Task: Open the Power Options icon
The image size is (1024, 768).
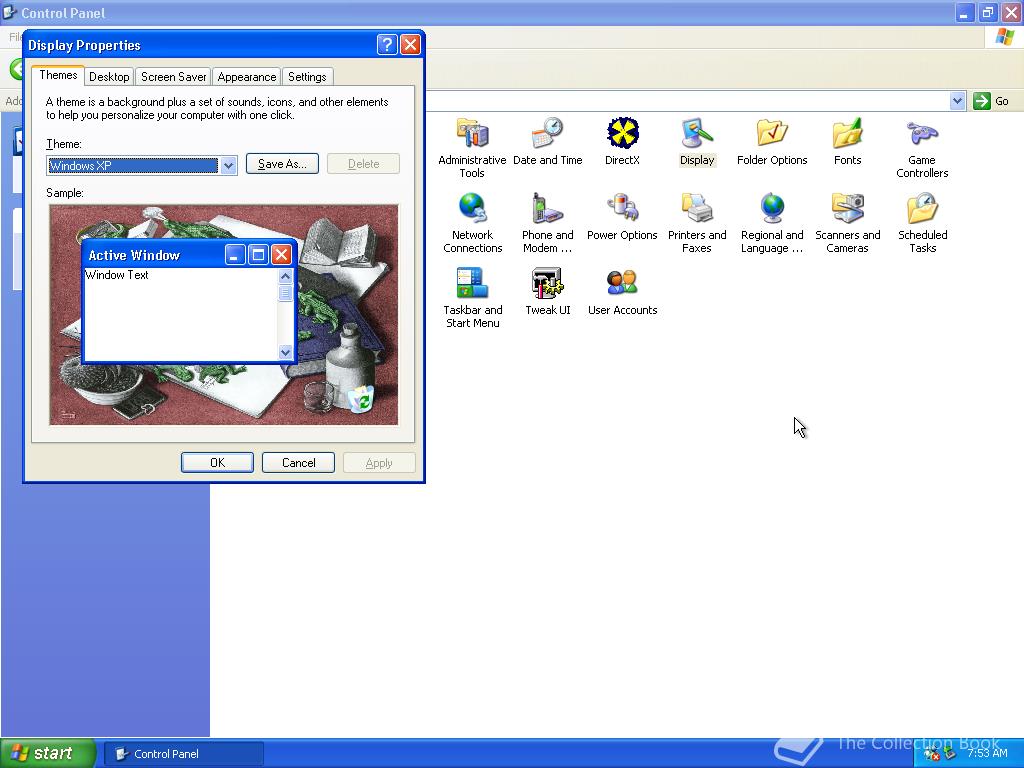Action: [622, 216]
